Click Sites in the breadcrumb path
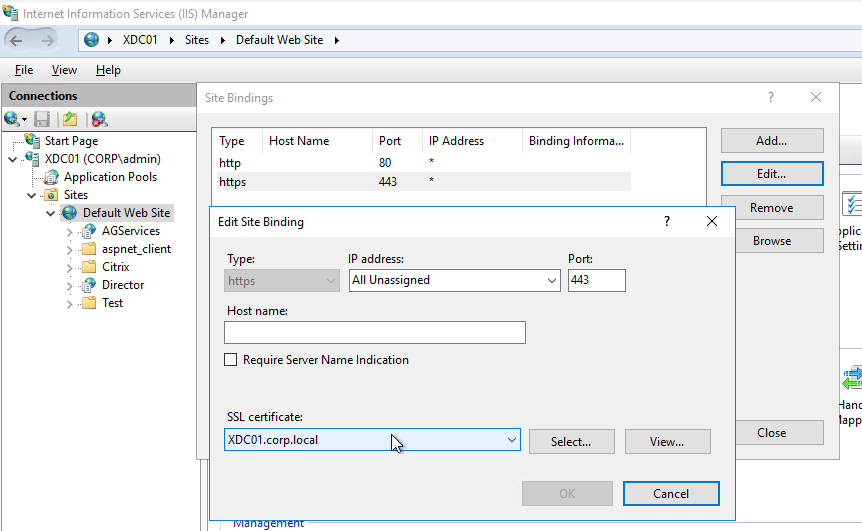 (x=197, y=40)
